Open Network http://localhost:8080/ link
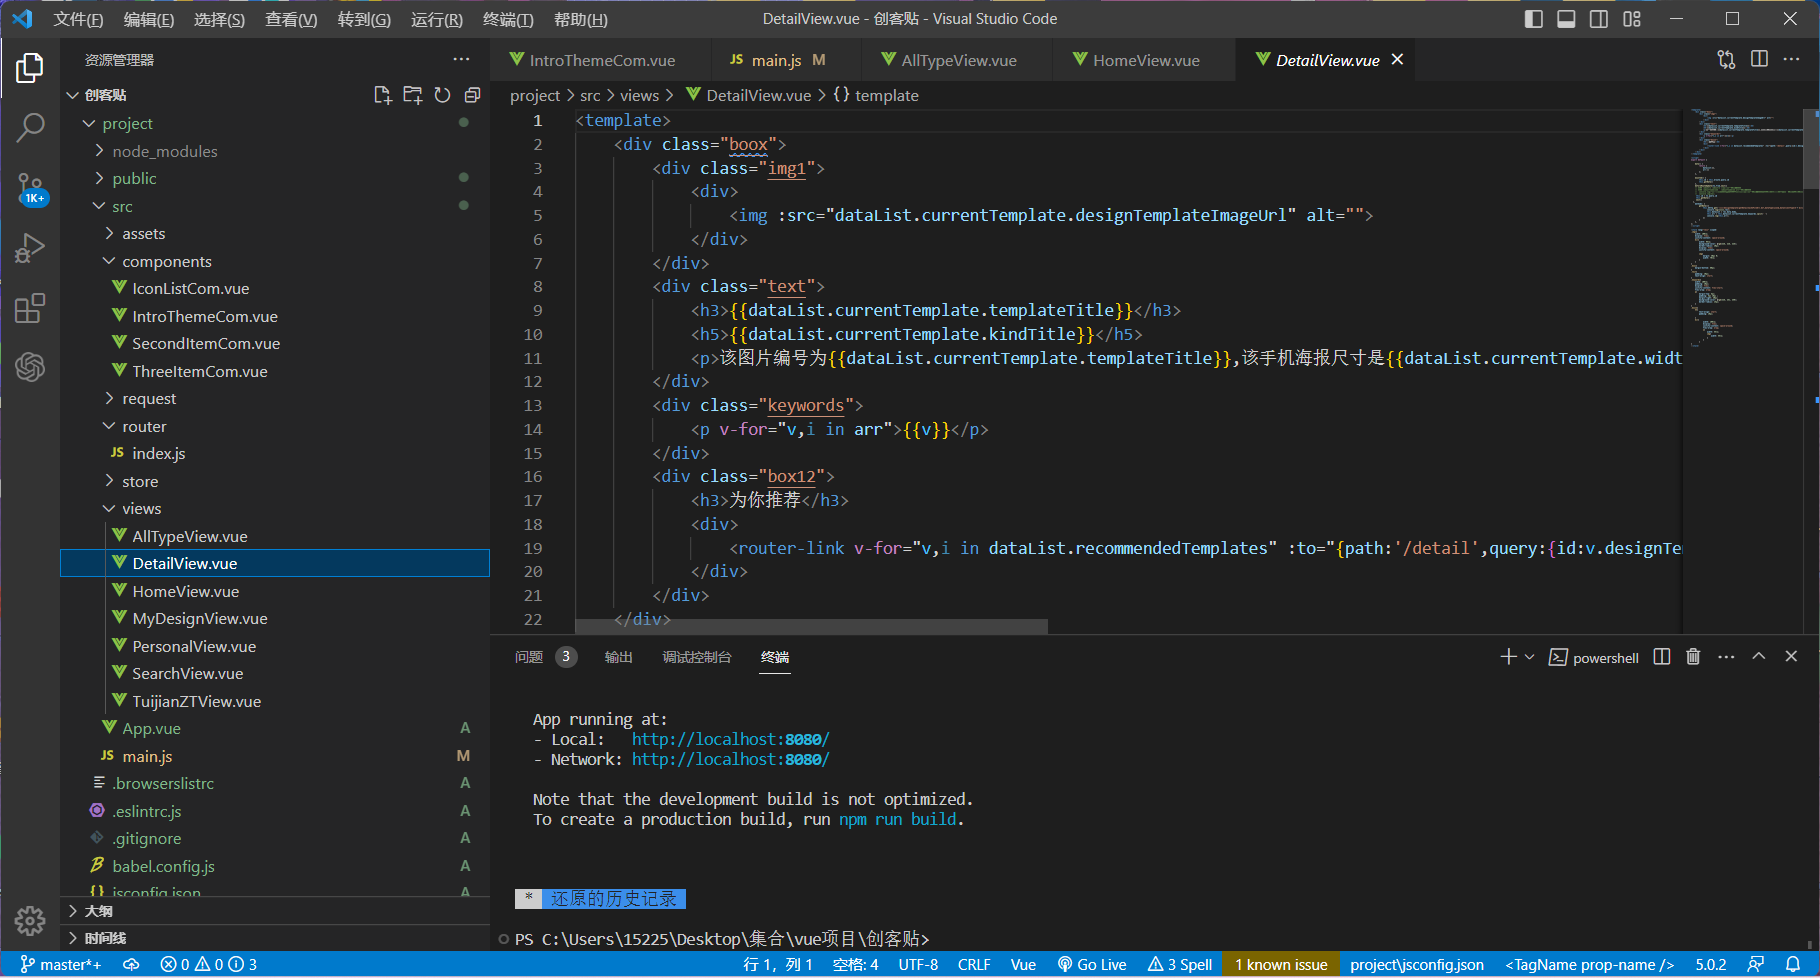 pyautogui.click(x=730, y=759)
